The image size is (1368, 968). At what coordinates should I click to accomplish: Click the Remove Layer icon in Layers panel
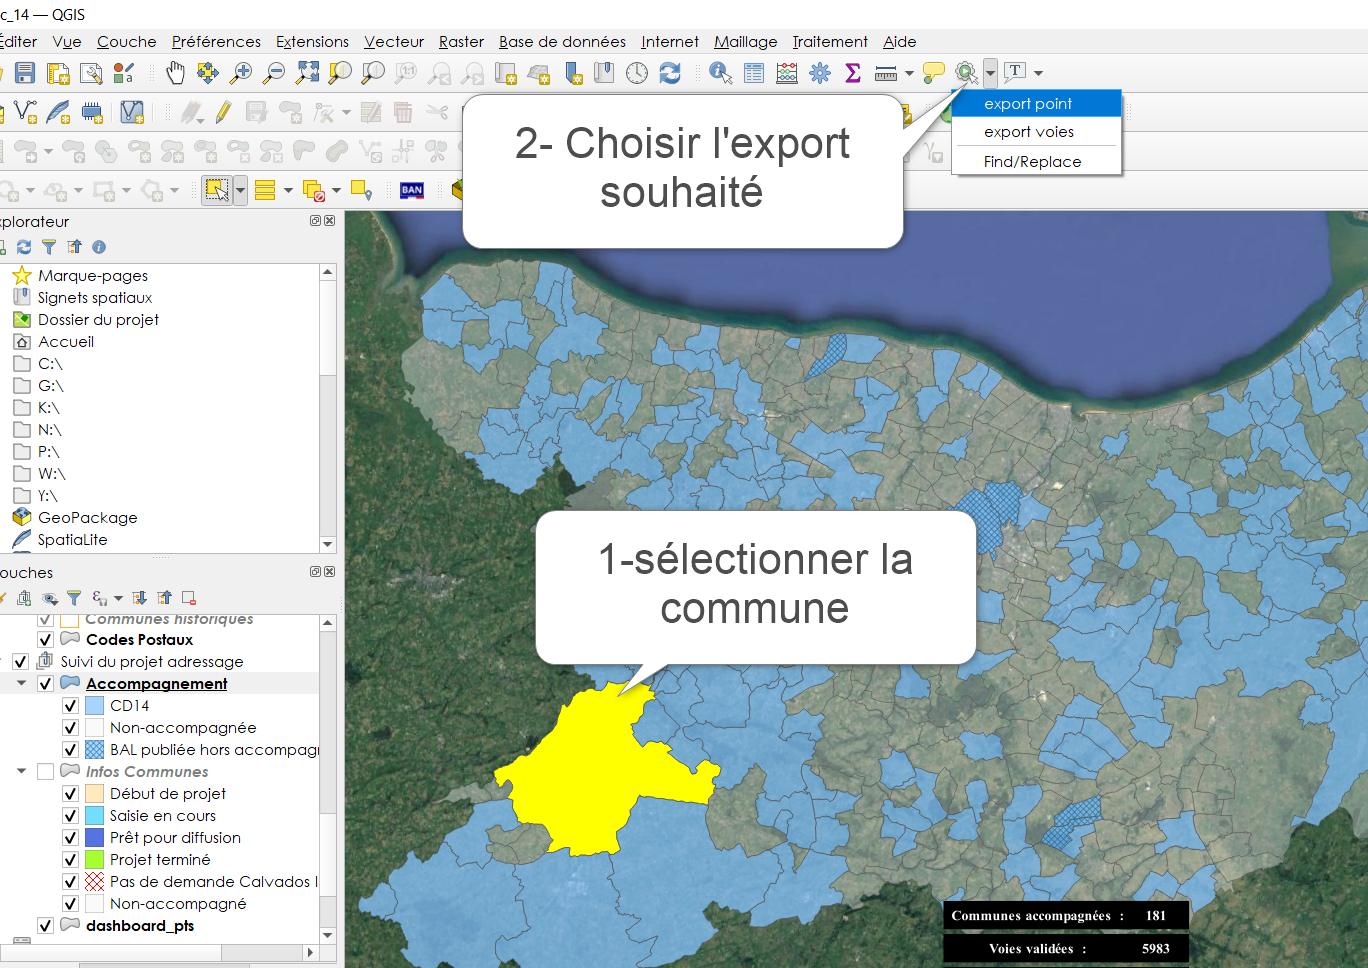pyautogui.click(x=188, y=598)
